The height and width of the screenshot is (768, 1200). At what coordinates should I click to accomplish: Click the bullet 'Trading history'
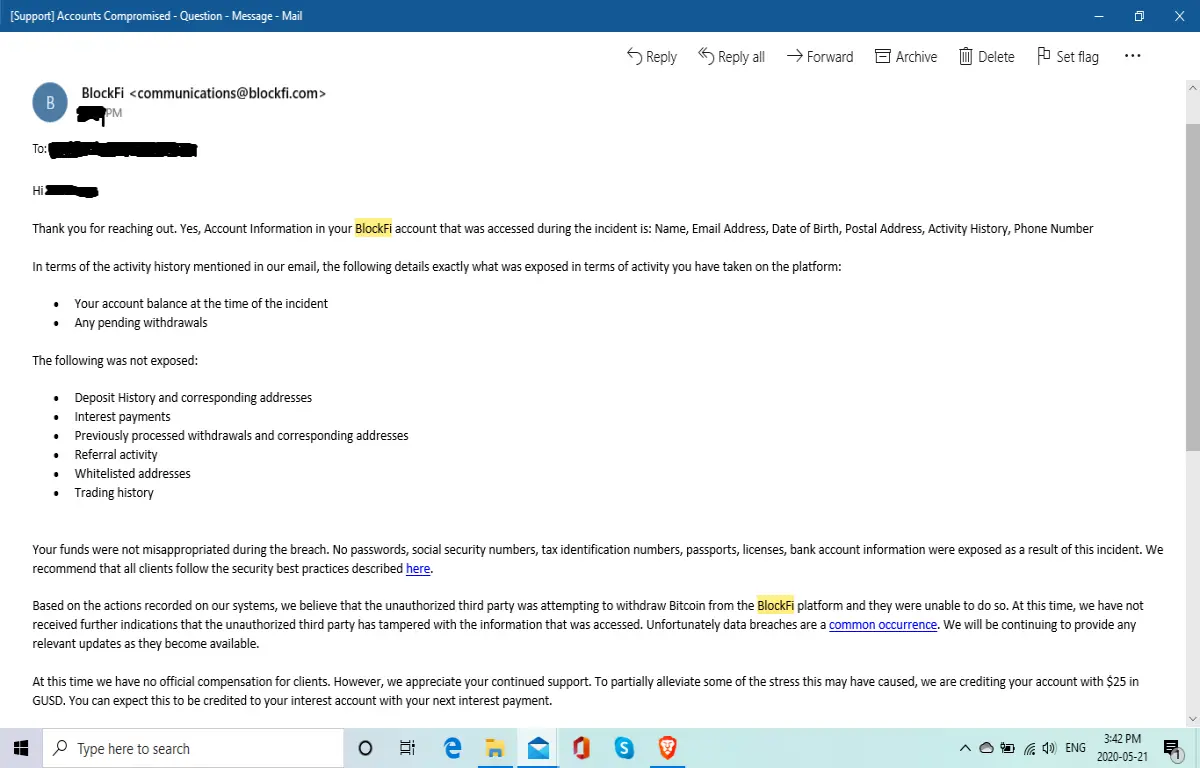pyautogui.click(x=114, y=492)
